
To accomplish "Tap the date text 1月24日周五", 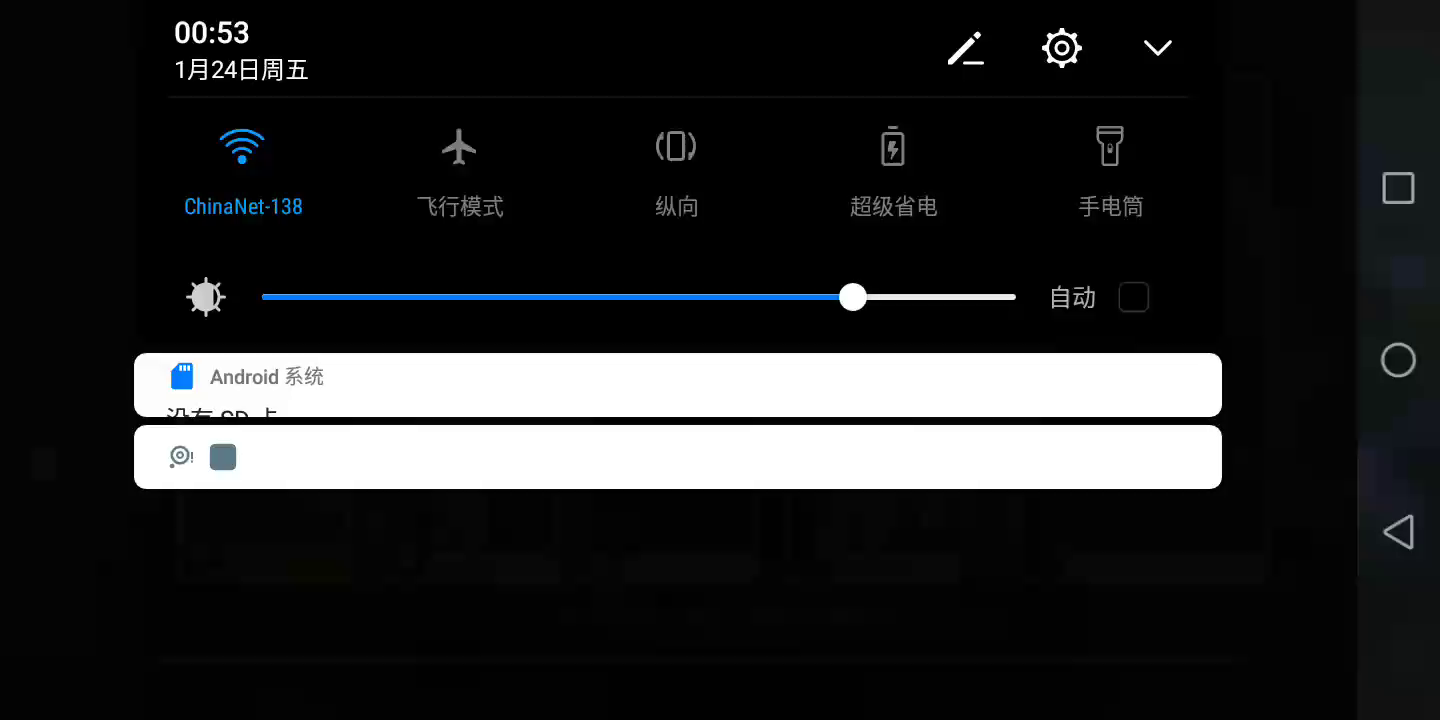I will 241,70.
